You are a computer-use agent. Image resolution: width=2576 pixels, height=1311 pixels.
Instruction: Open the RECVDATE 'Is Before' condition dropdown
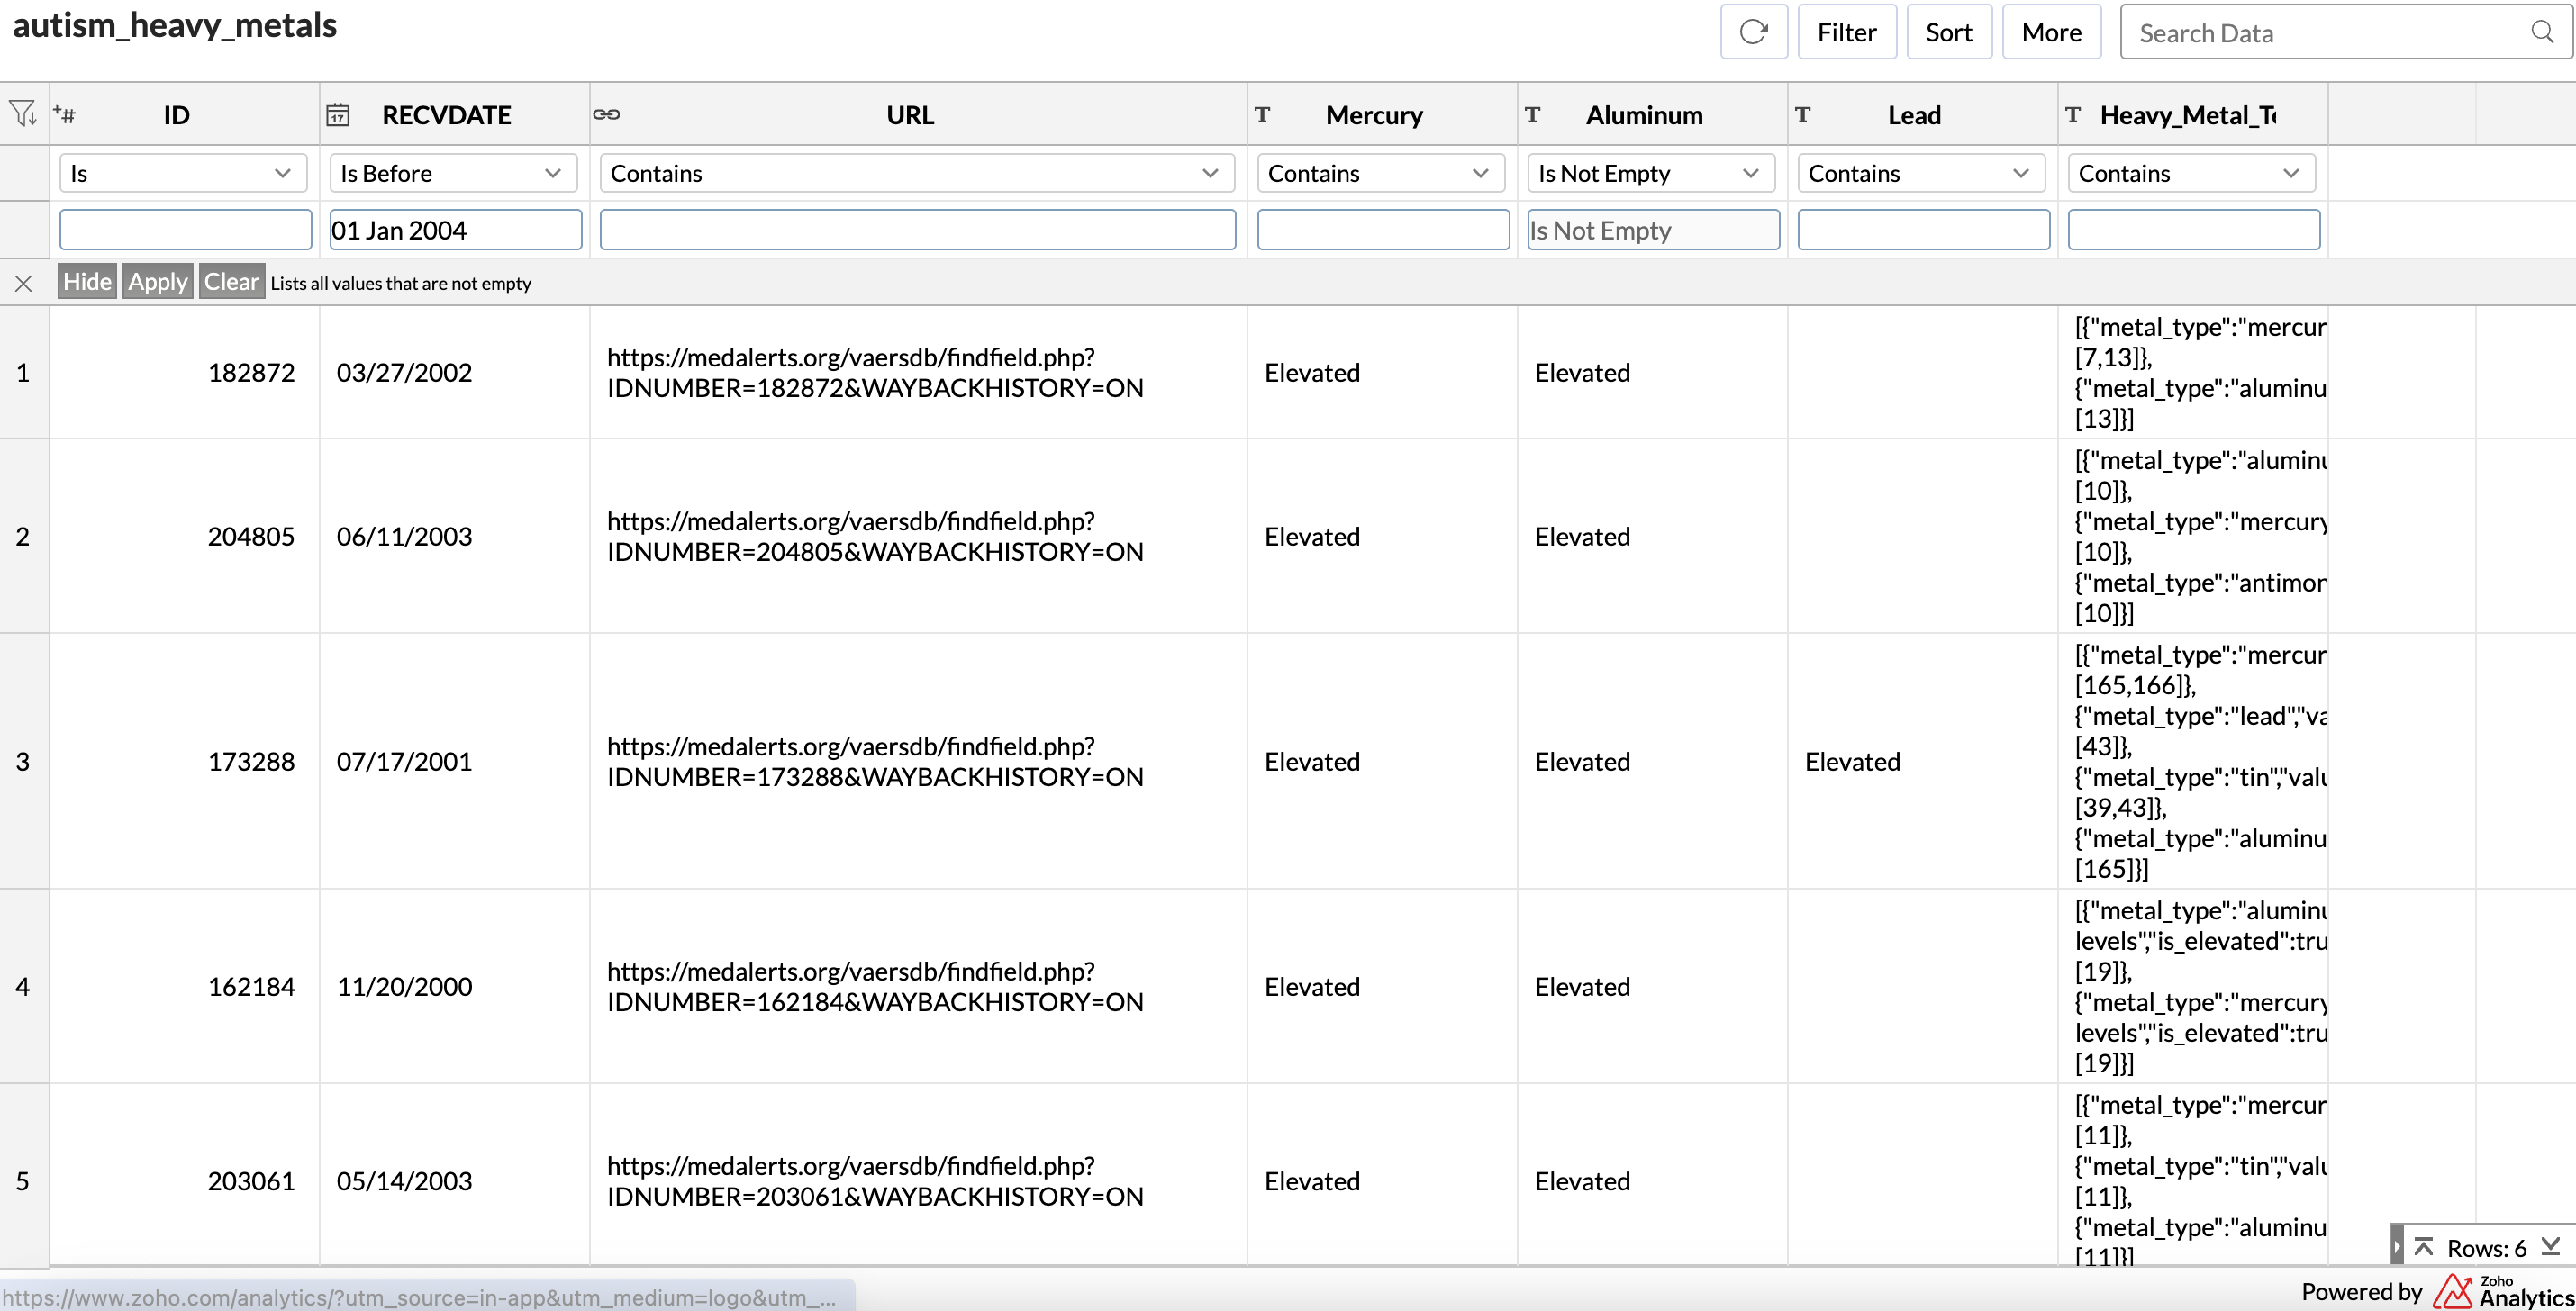coord(452,173)
